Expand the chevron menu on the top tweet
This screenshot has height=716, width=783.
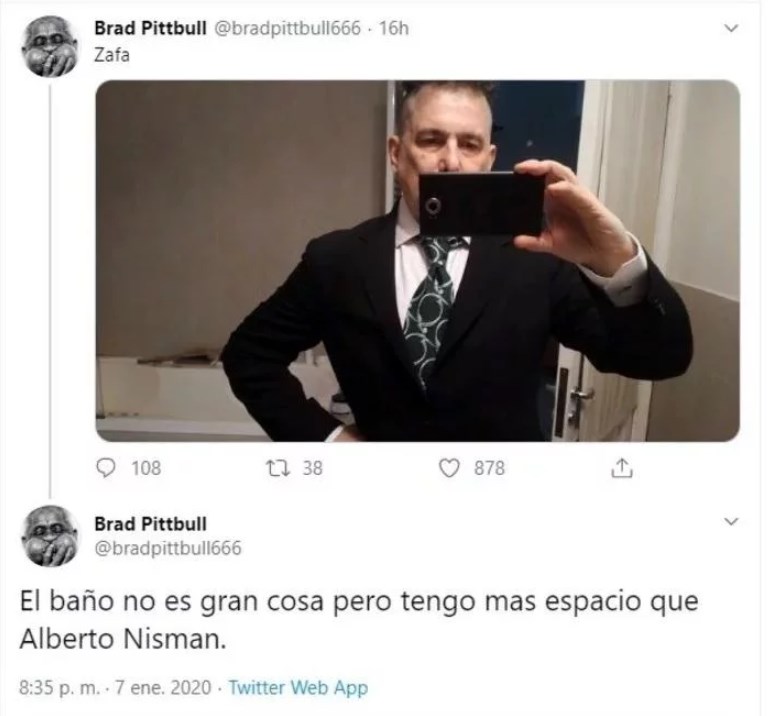point(730,28)
